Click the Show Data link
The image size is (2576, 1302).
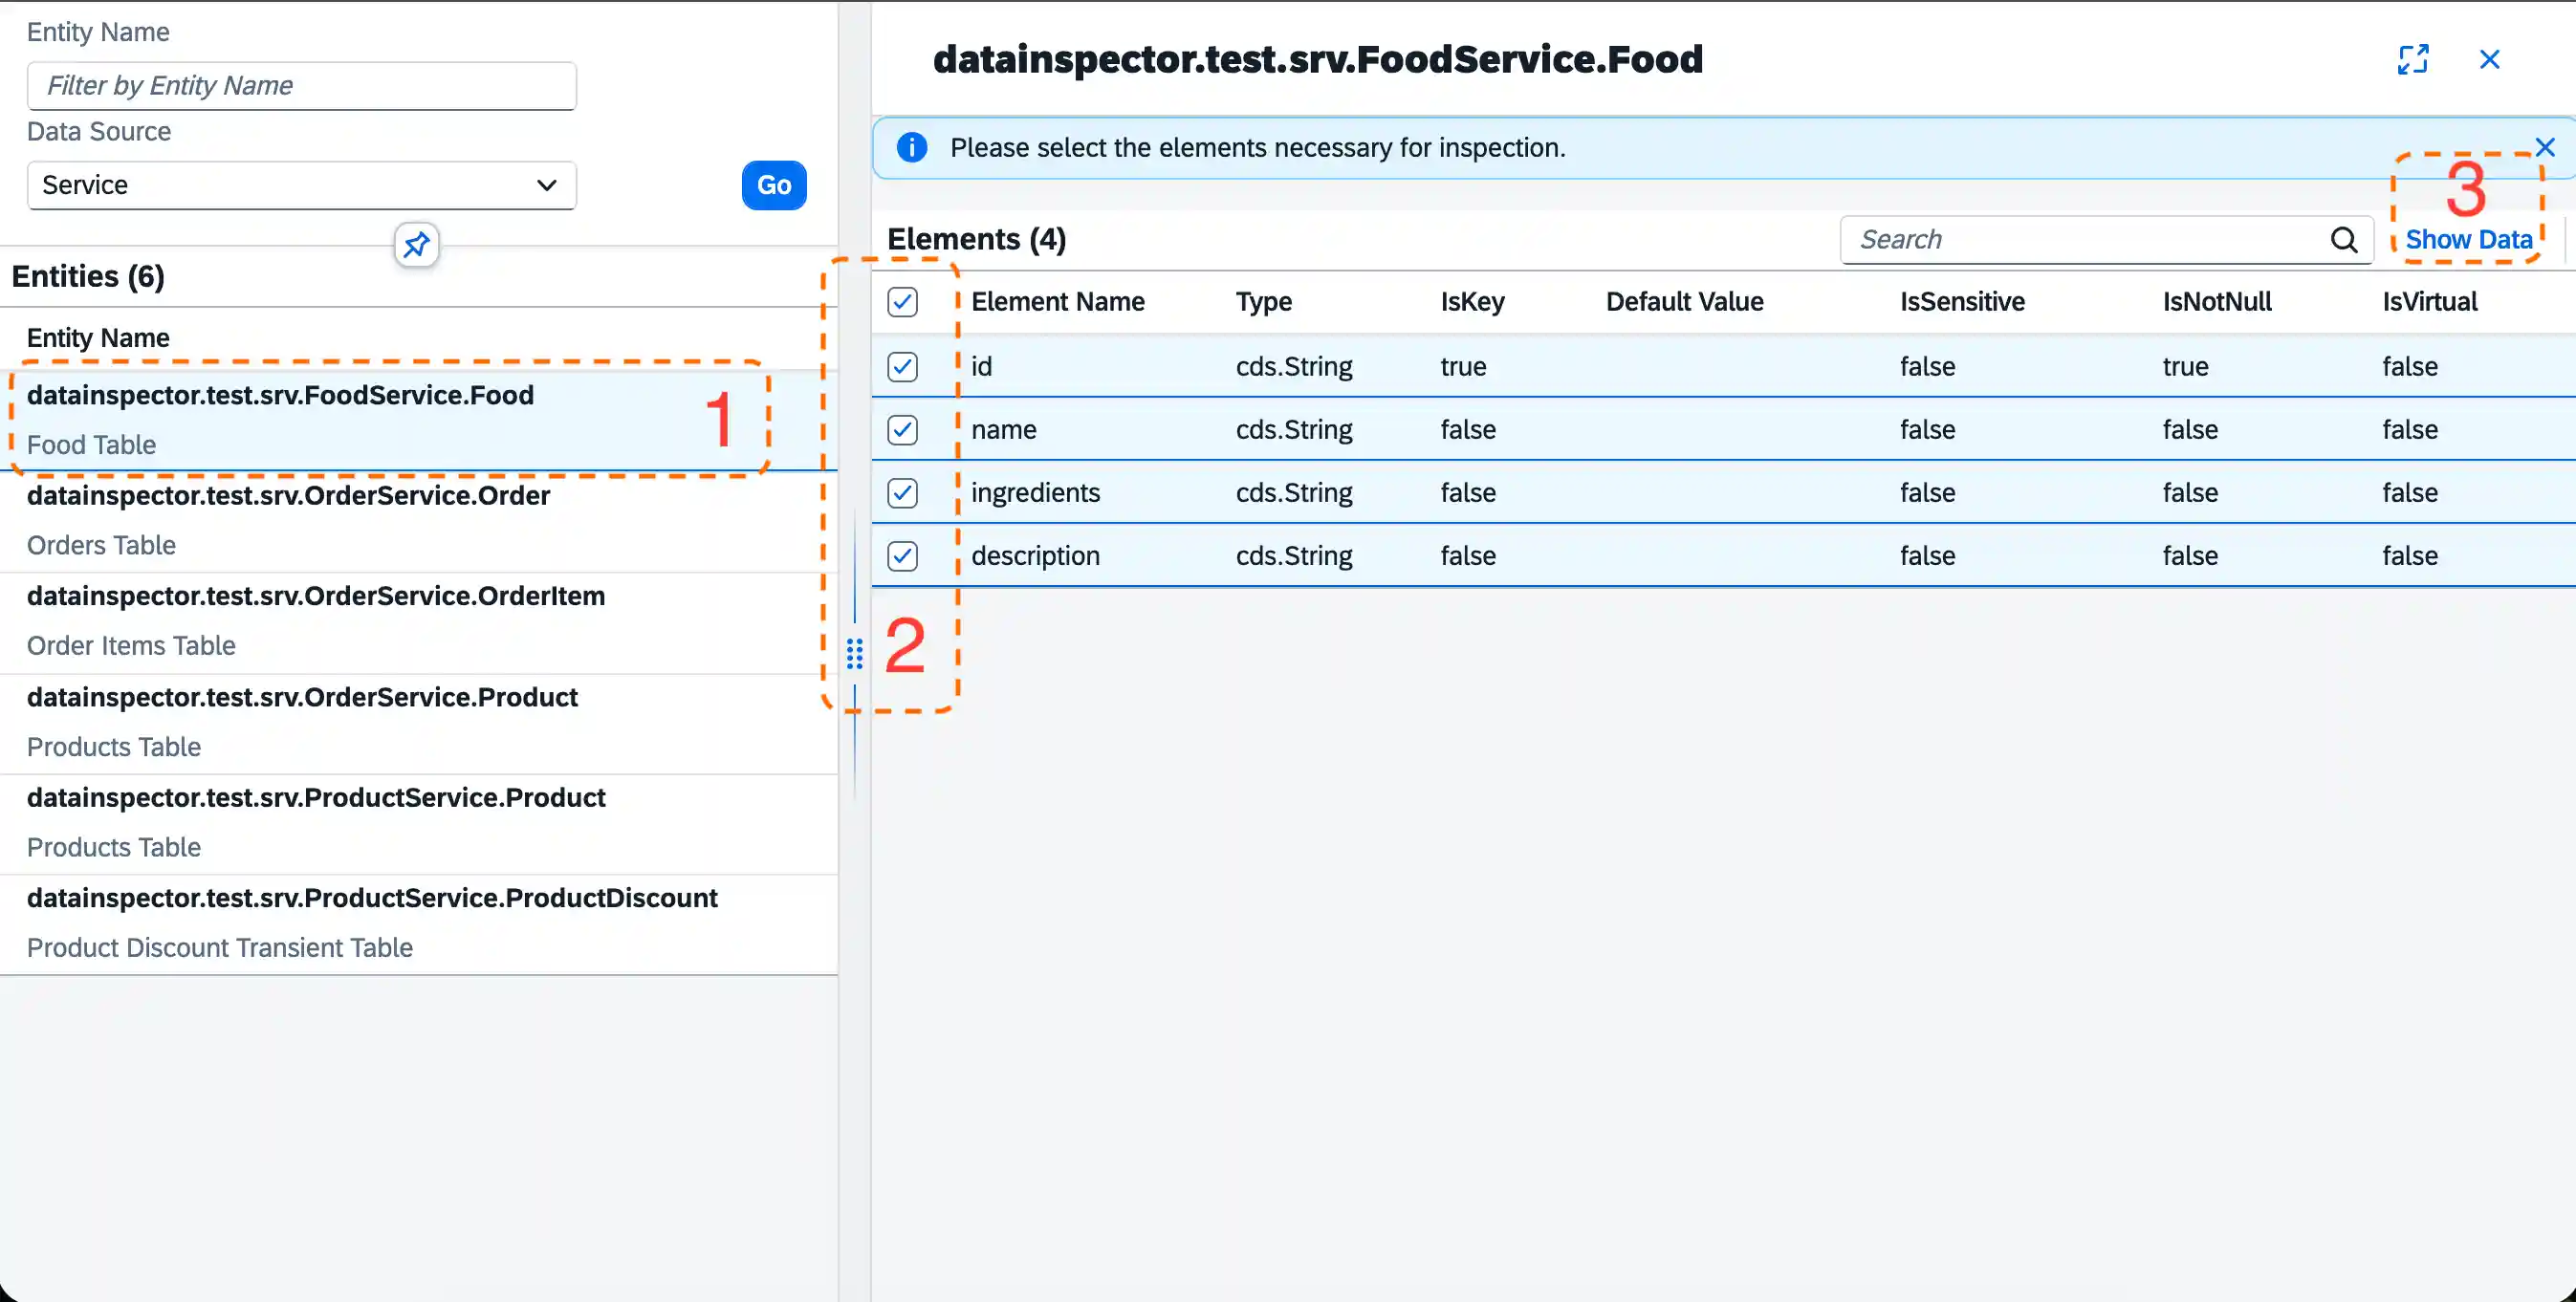[2468, 240]
